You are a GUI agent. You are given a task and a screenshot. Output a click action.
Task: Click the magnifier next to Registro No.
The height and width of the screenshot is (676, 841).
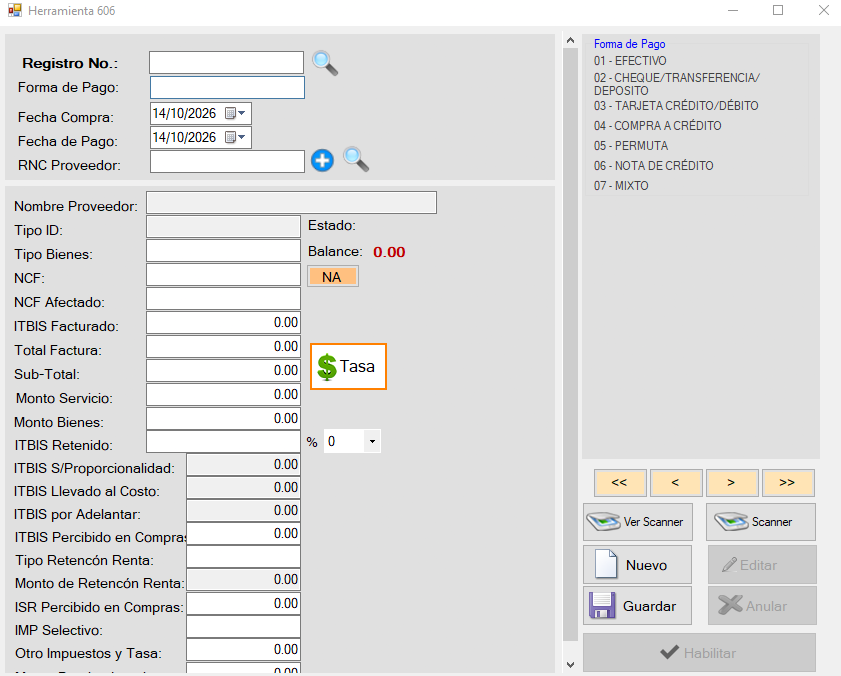(x=325, y=63)
